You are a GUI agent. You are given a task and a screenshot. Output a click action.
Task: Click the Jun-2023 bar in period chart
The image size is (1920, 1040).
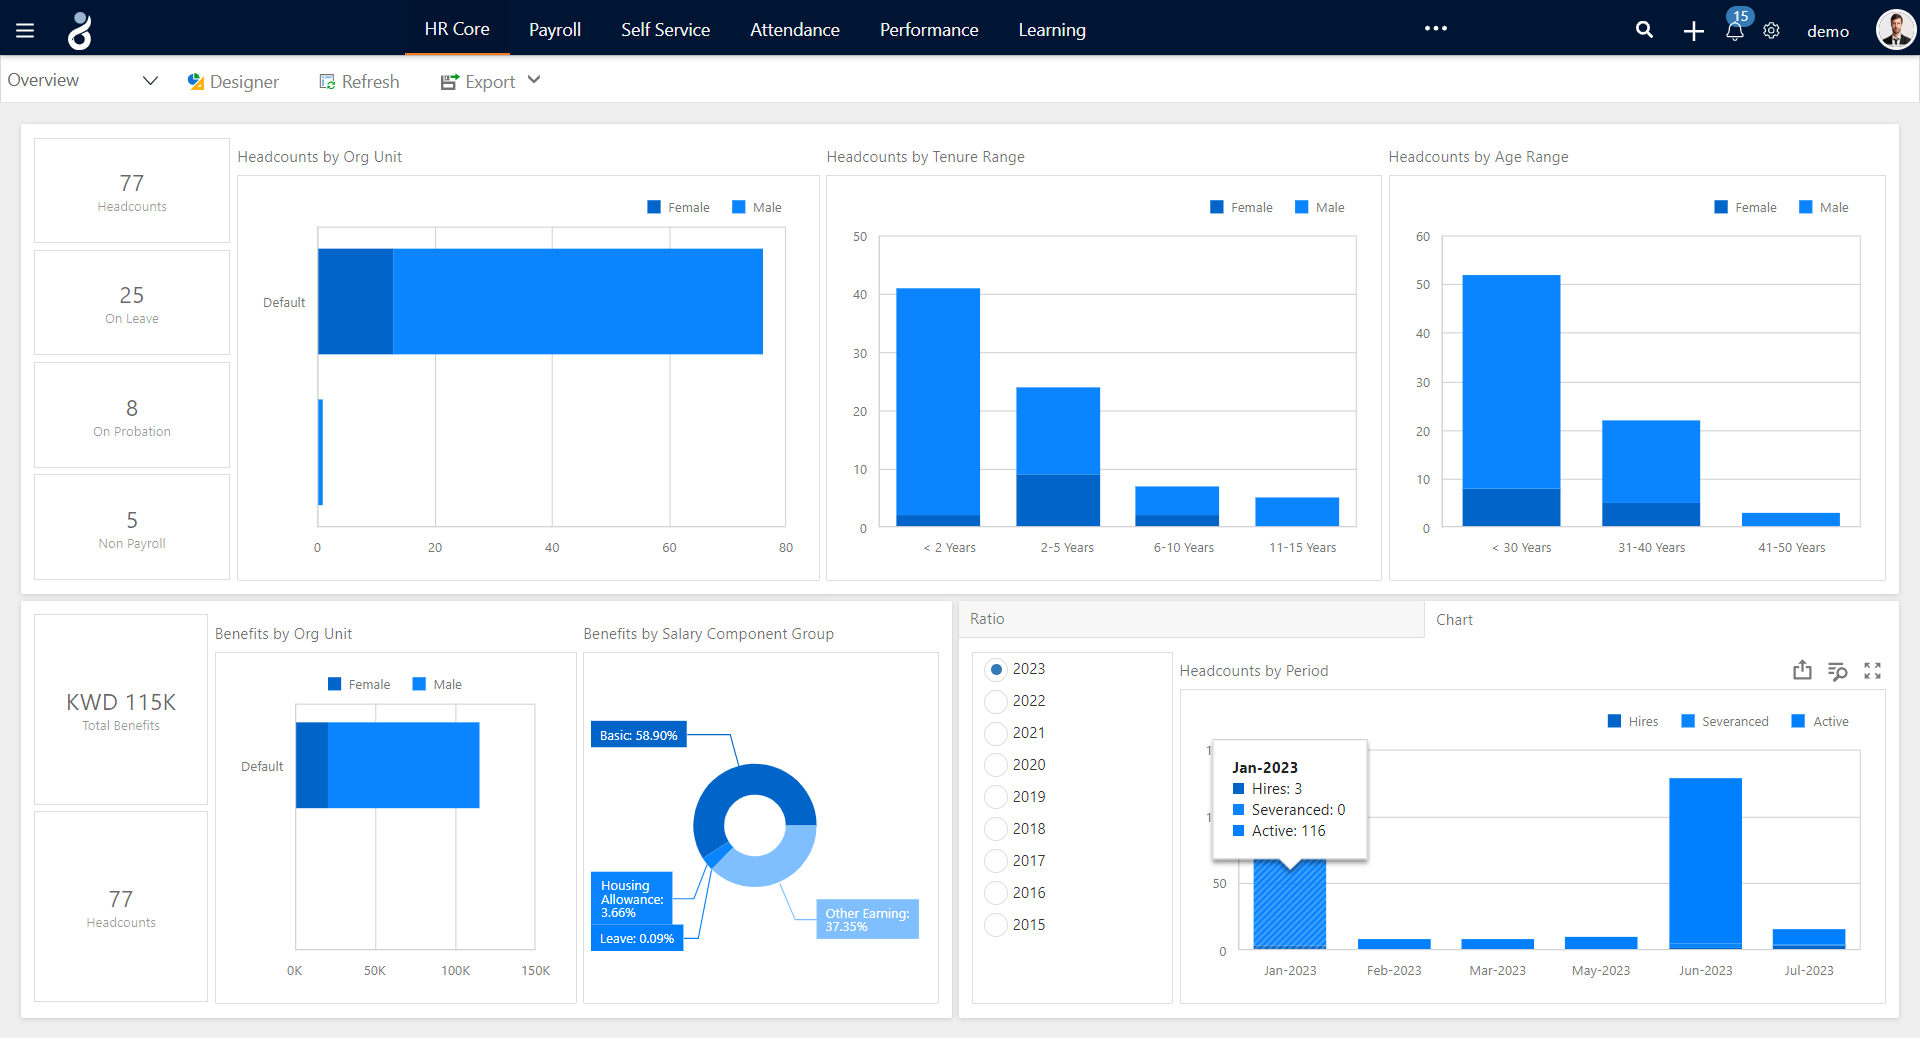(x=1705, y=862)
